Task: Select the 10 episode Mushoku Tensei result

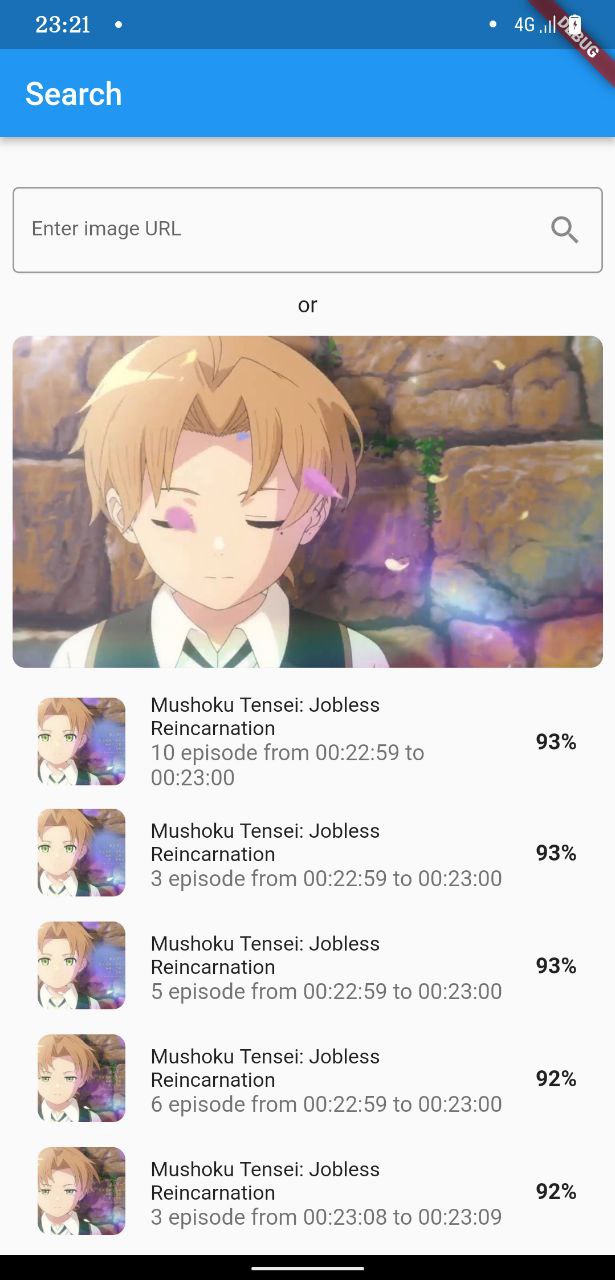Action: click(x=307, y=741)
